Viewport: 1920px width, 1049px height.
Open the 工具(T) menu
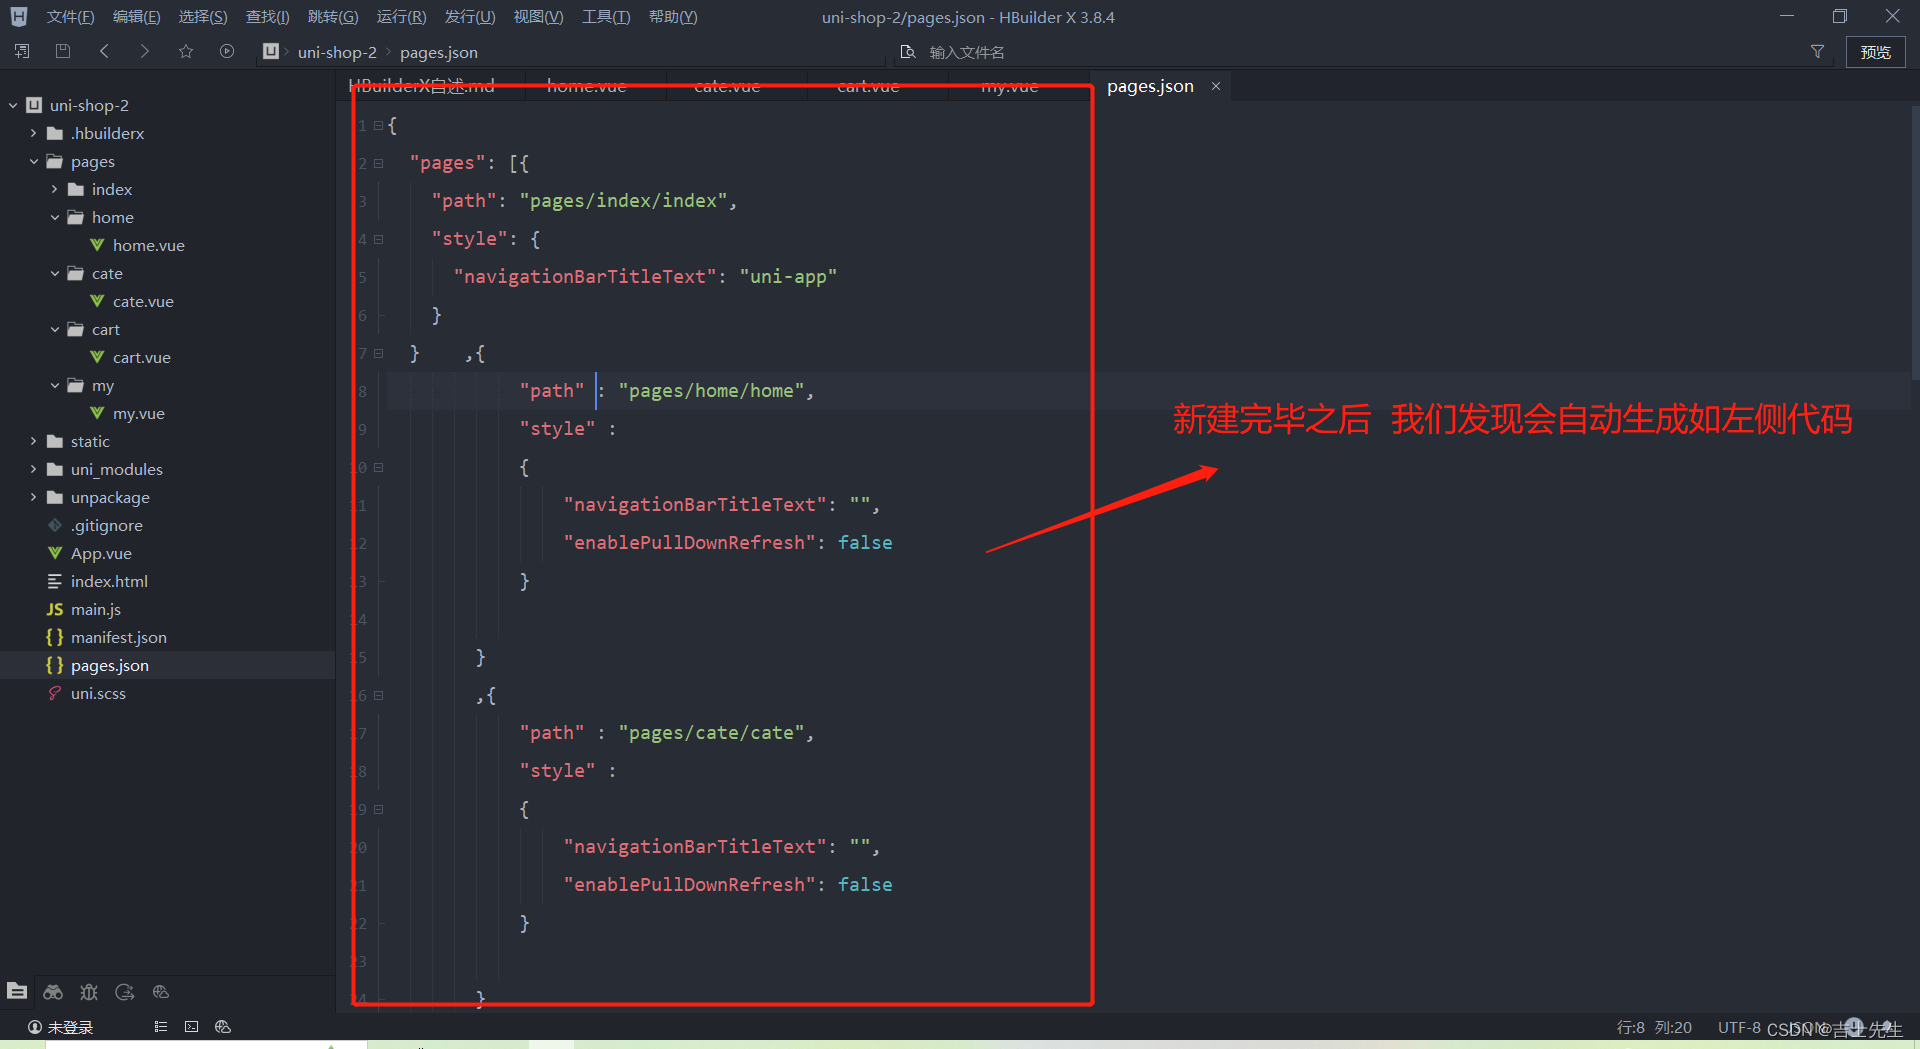pos(606,17)
